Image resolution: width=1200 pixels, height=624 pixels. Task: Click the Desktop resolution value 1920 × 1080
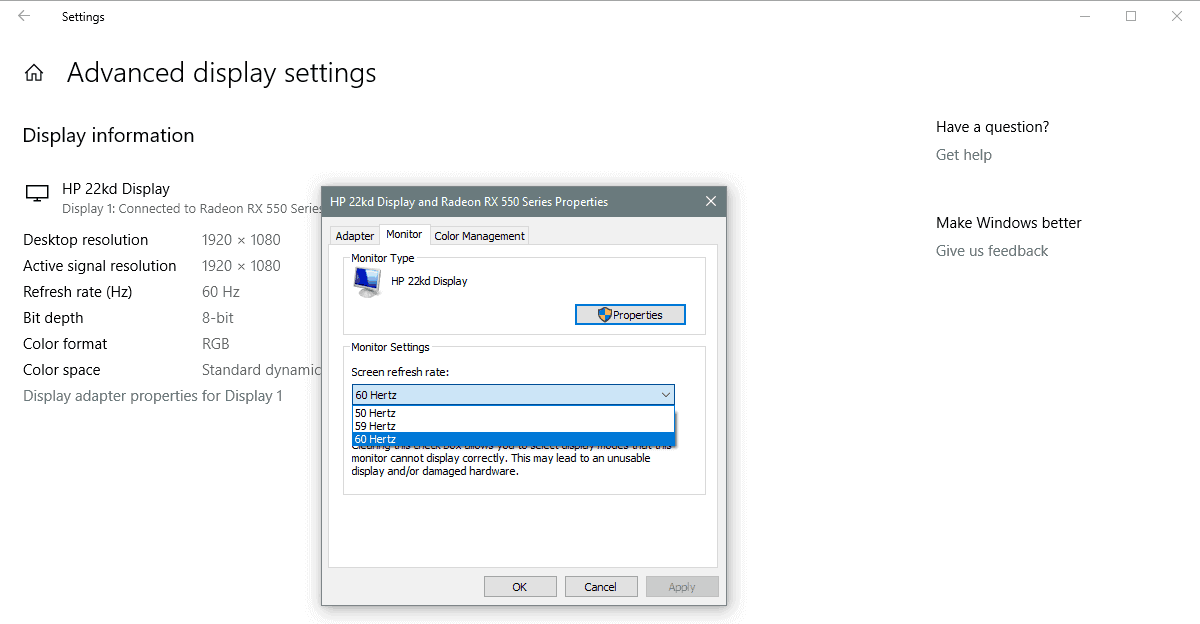click(x=241, y=240)
